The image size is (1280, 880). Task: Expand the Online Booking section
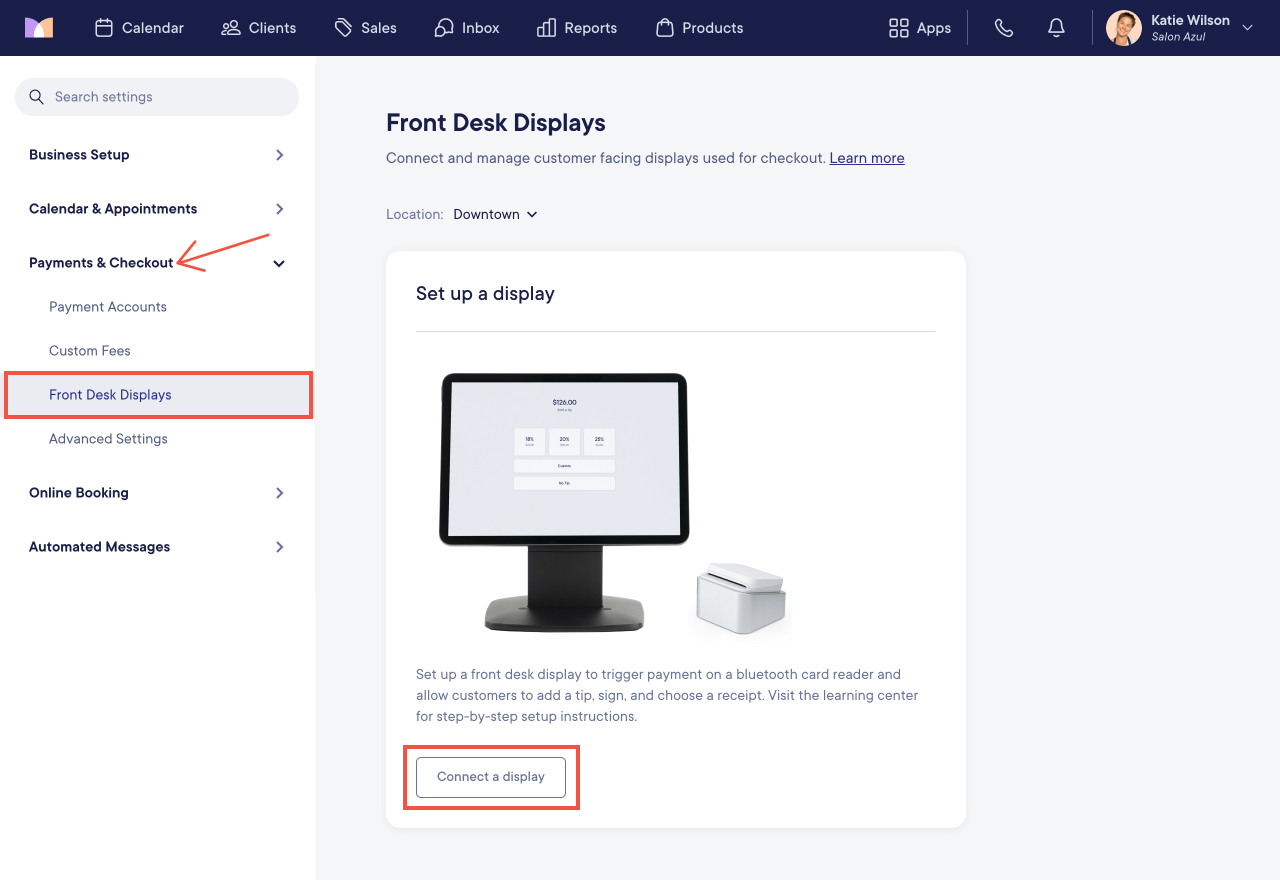(157, 493)
